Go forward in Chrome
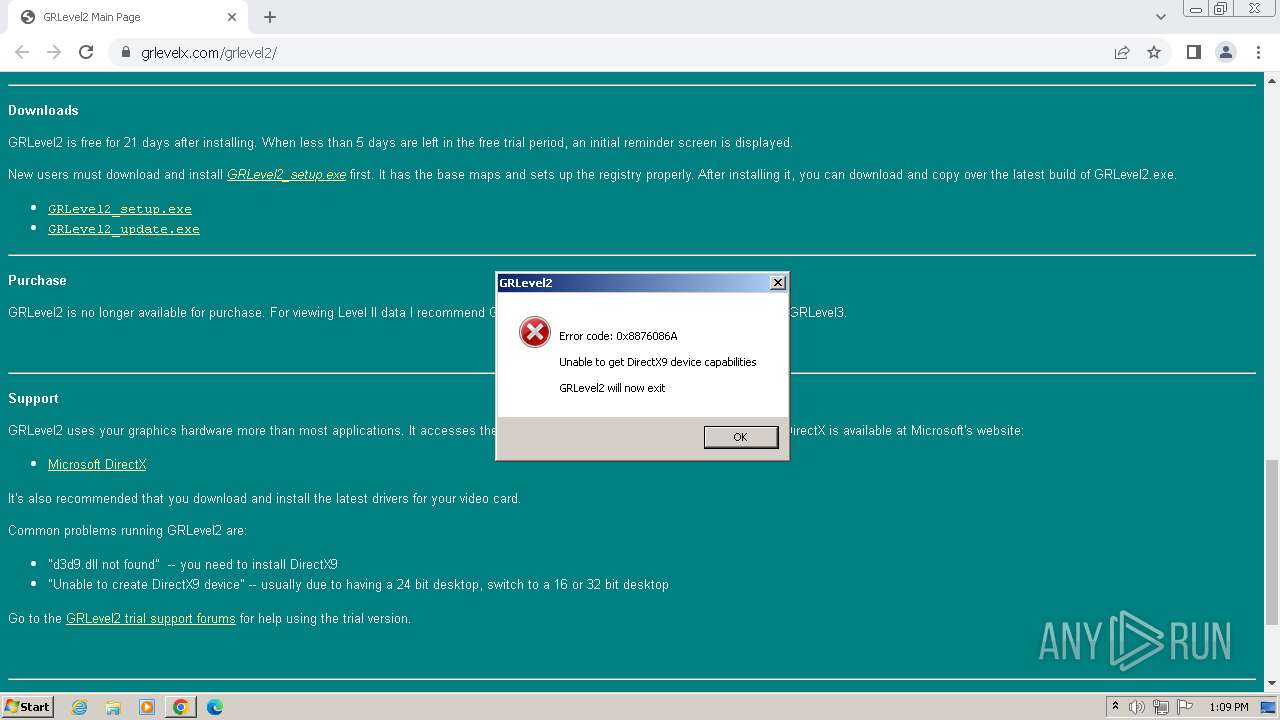The image size is (1280, 720). click(54, 52)
